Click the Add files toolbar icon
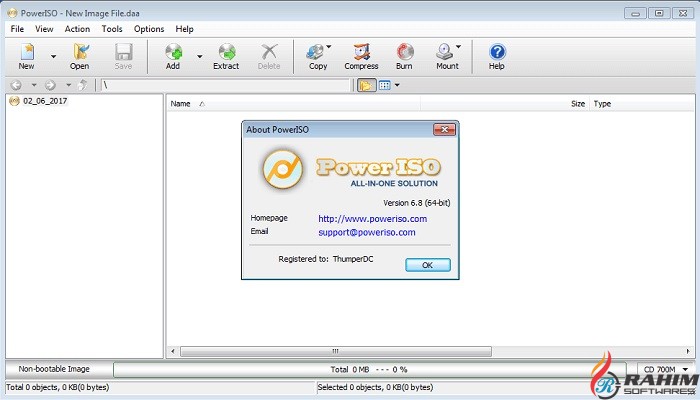Viewport: 700px width, 400px height. click(x=173, y=57)
